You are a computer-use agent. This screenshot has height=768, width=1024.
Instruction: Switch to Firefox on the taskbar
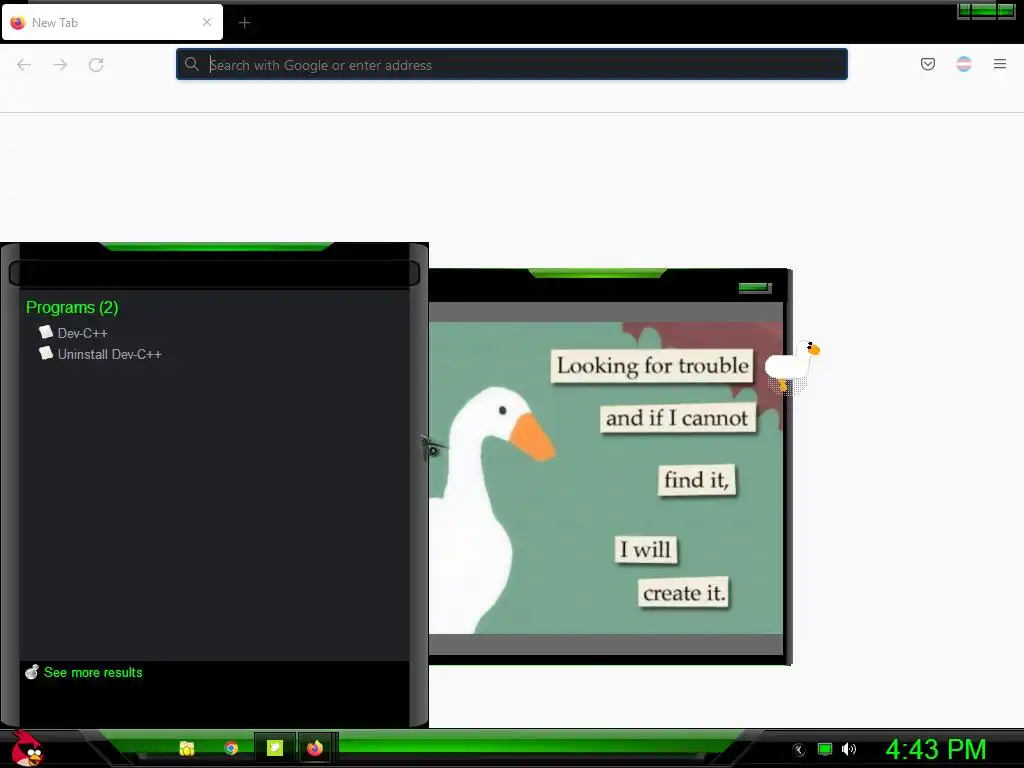coord(315,748)
